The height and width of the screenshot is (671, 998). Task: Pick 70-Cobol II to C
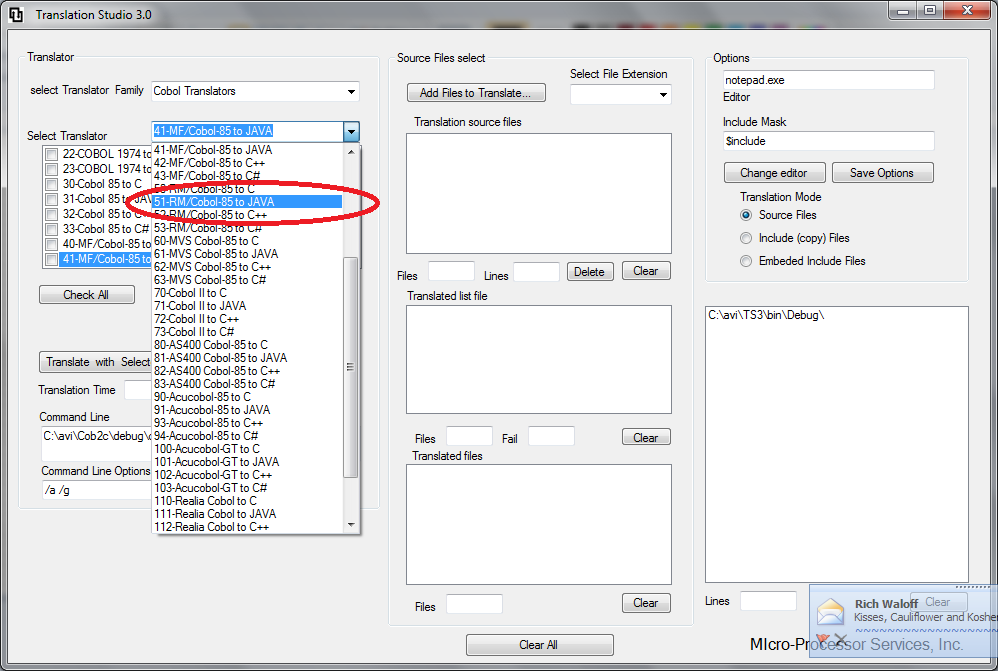(x=248, y=293)
